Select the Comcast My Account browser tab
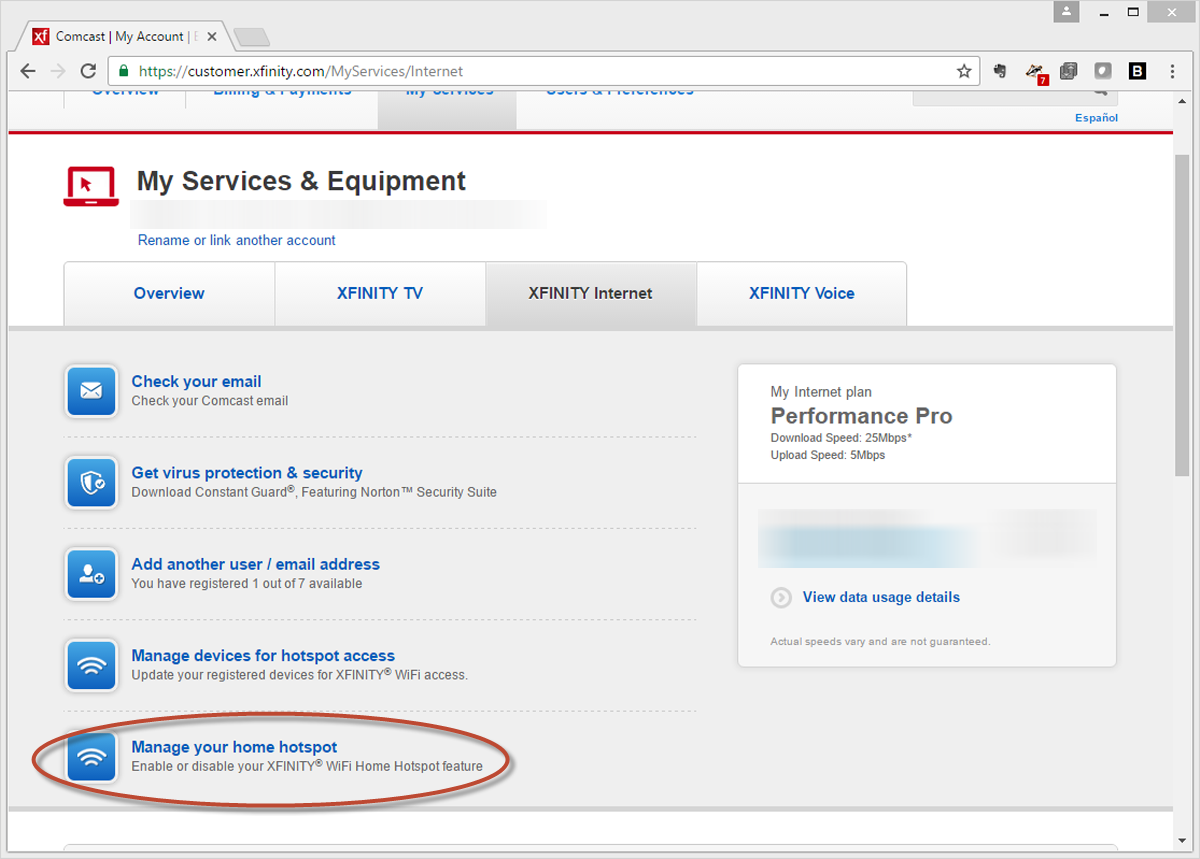The width and height of the screenshot is (1200, 859). [125, 37]
